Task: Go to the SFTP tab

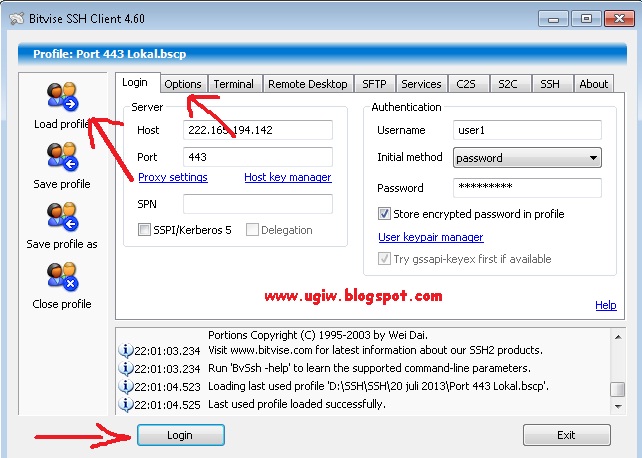Action: tap(375, 84)
